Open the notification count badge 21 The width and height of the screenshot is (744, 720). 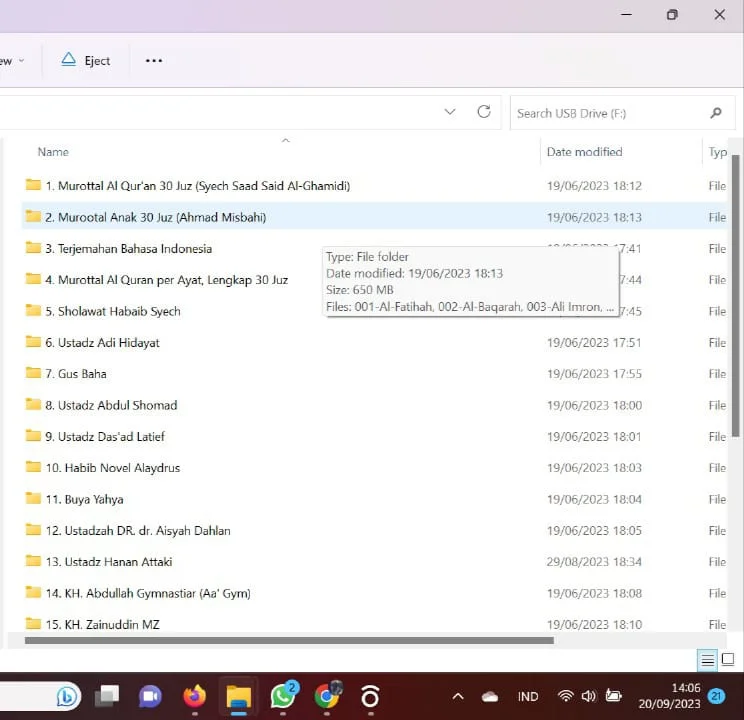click(x=716, y=696)
